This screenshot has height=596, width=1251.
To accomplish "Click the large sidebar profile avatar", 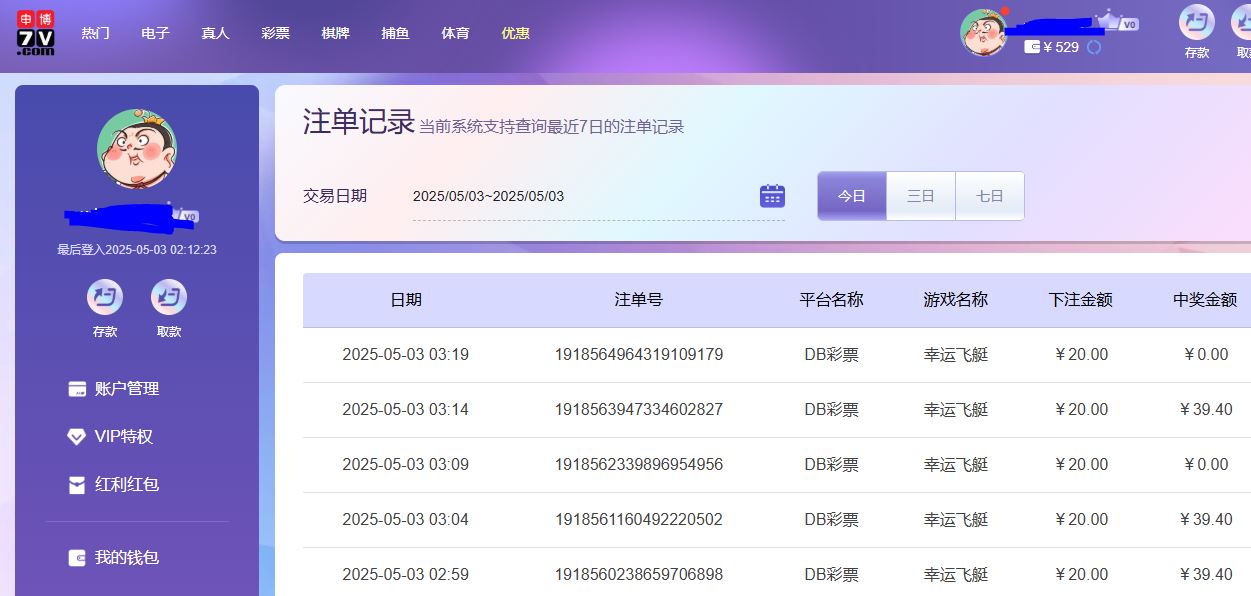I will 137,150.
